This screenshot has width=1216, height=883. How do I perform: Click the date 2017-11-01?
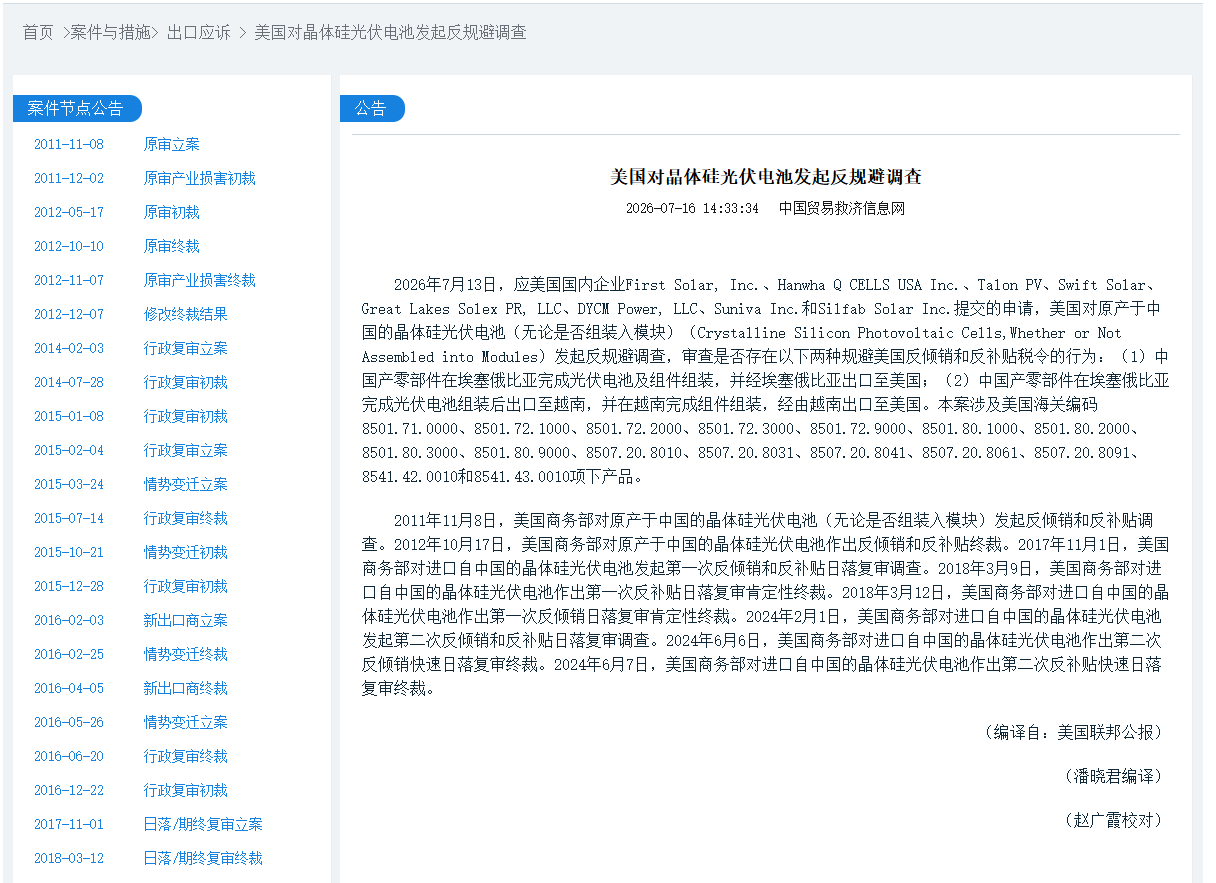69,824
